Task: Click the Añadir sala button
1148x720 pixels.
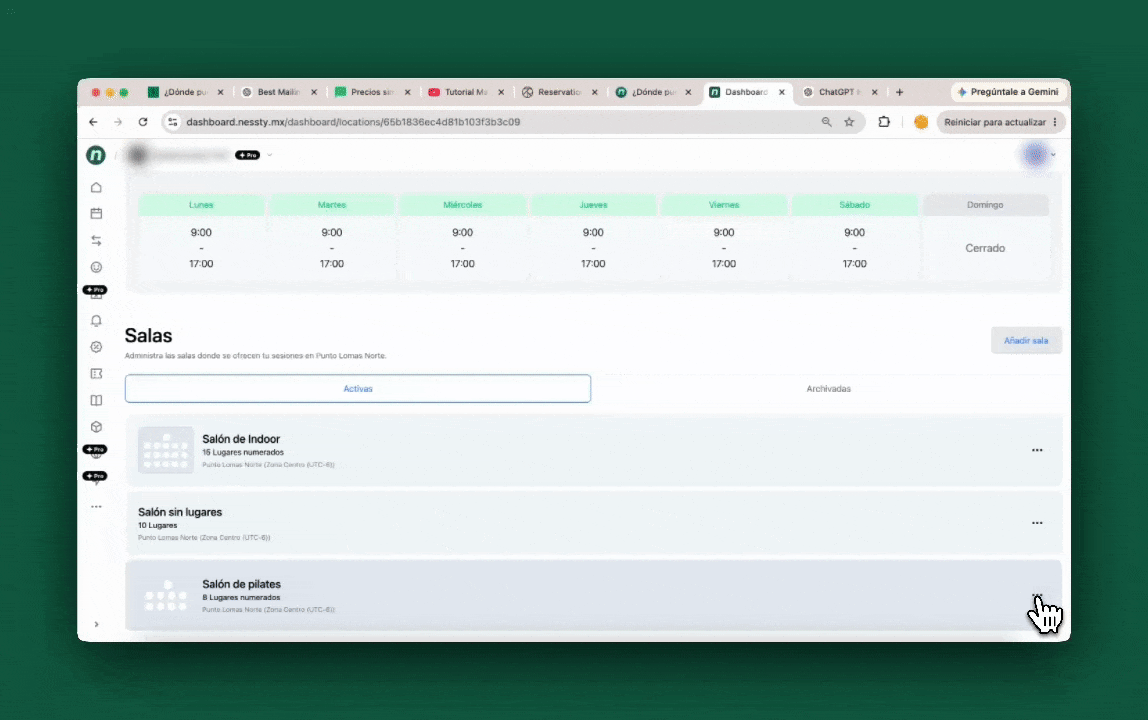Action: (x=1026, y=341)
